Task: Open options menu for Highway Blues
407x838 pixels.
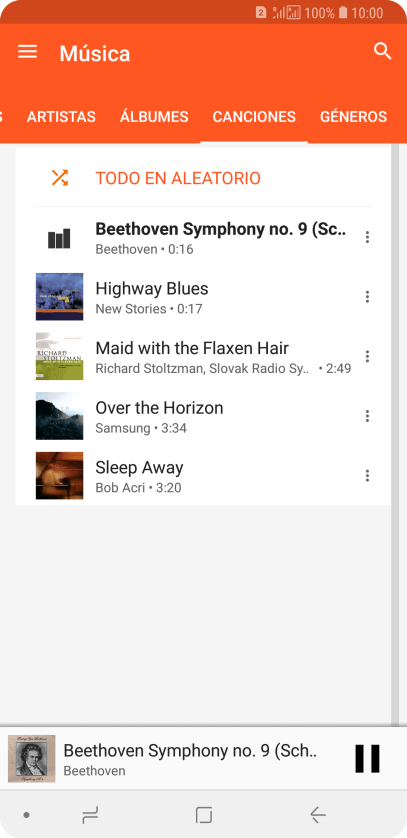Action: coord(367,297)
